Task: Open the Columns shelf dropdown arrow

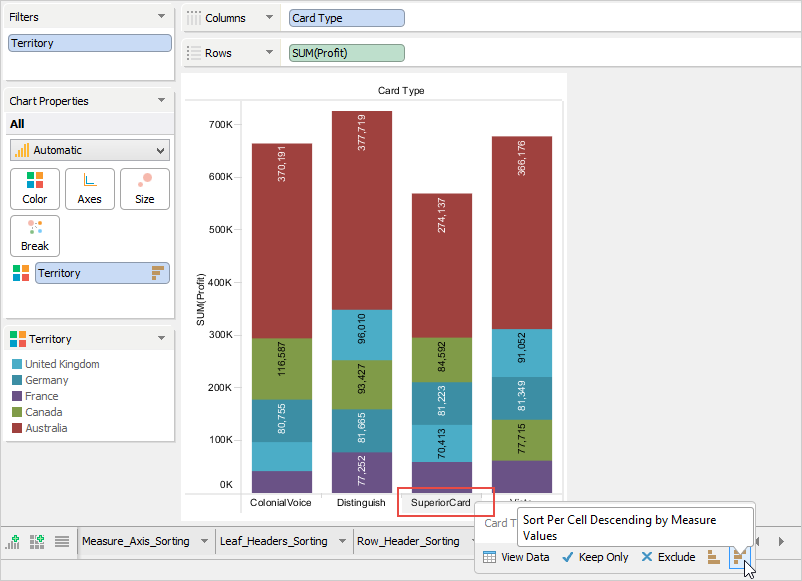Action: click(269, 18)
